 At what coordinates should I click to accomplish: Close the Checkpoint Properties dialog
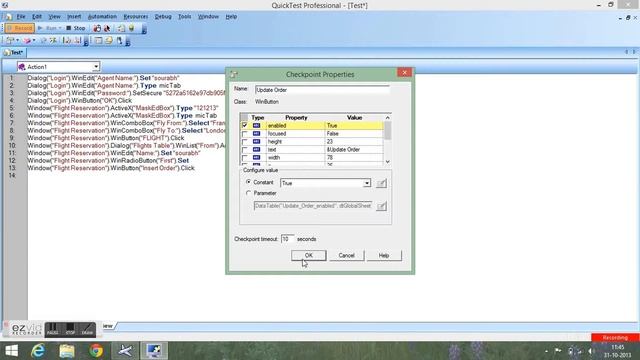(404, 73)
